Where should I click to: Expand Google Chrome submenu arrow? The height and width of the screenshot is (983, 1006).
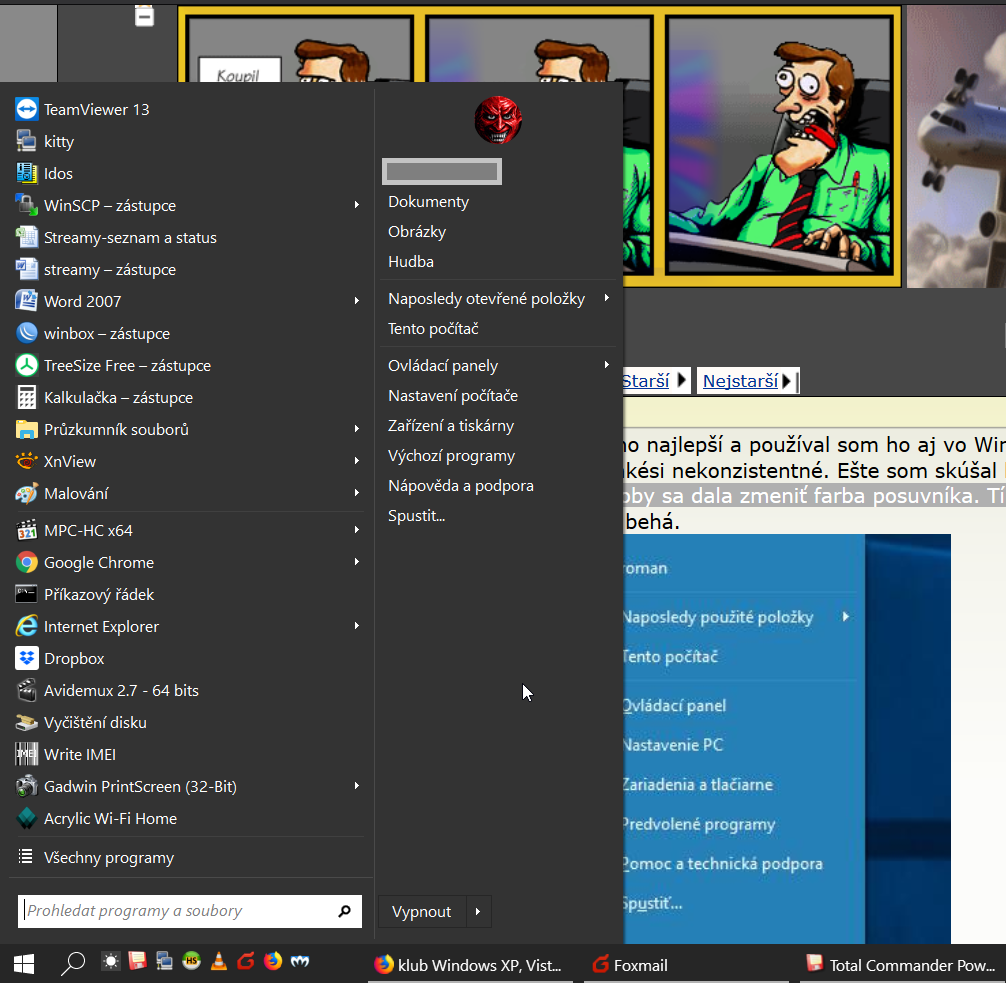(357, 562)
